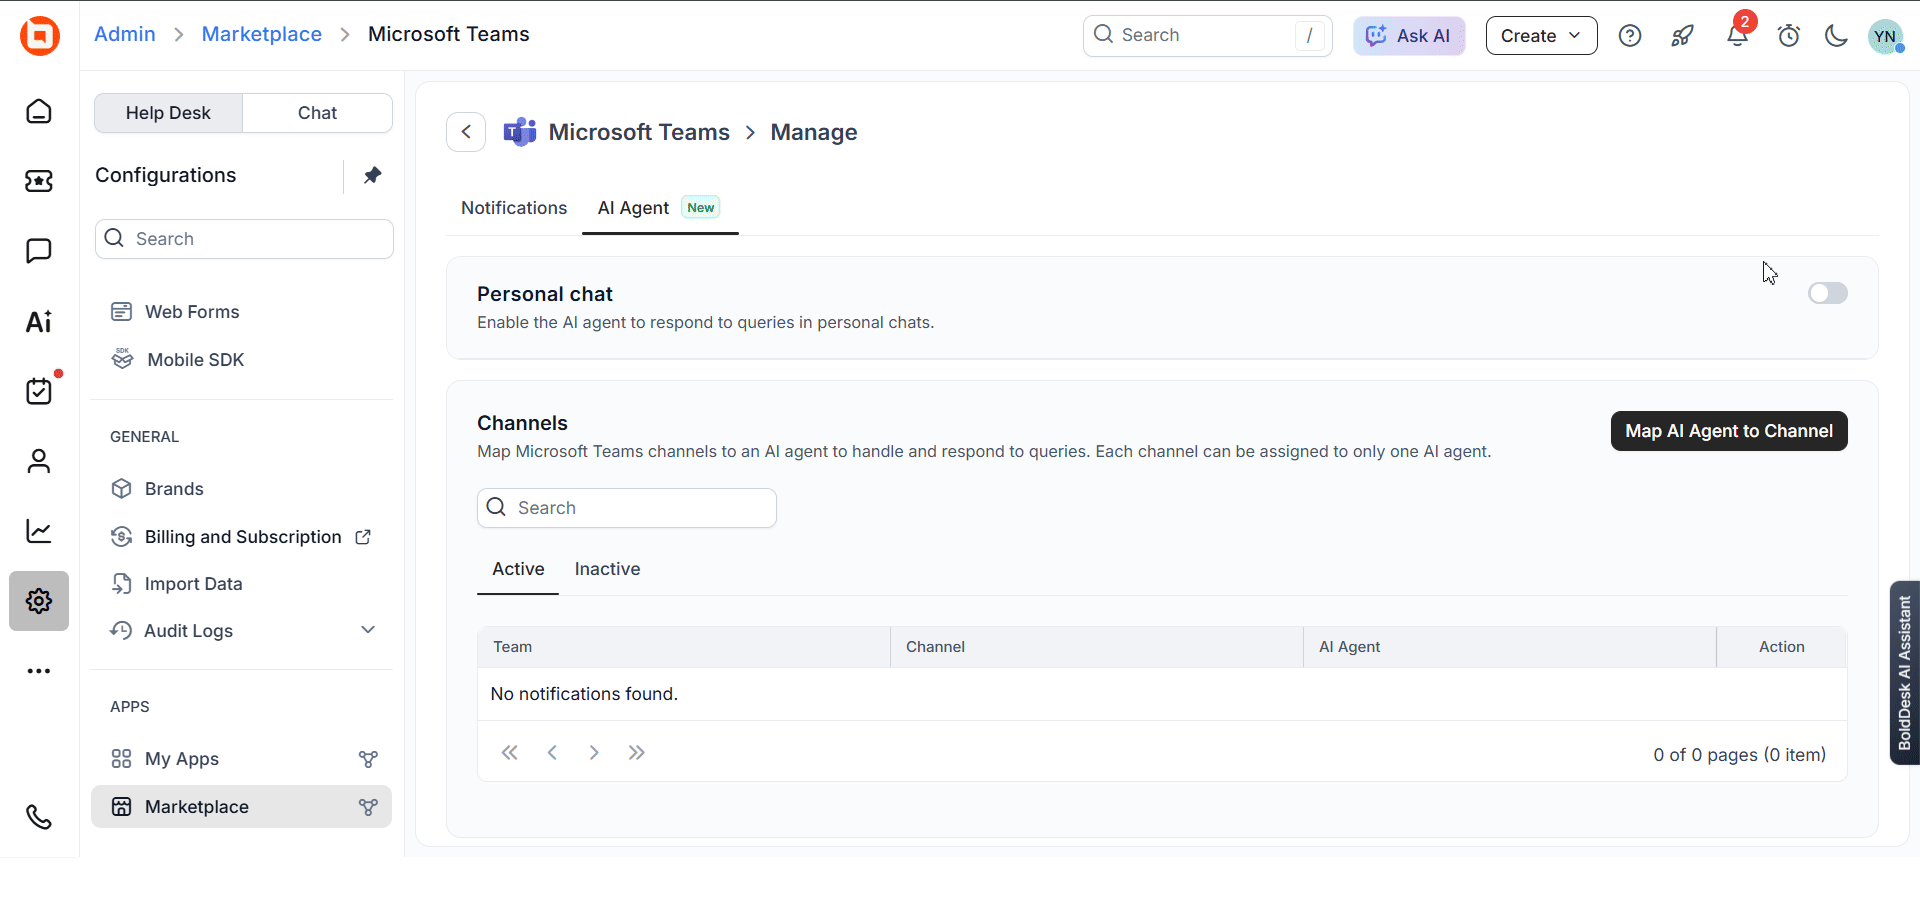Open the BoldDesk AI Assistant side tab

(x=1905, y=673)
